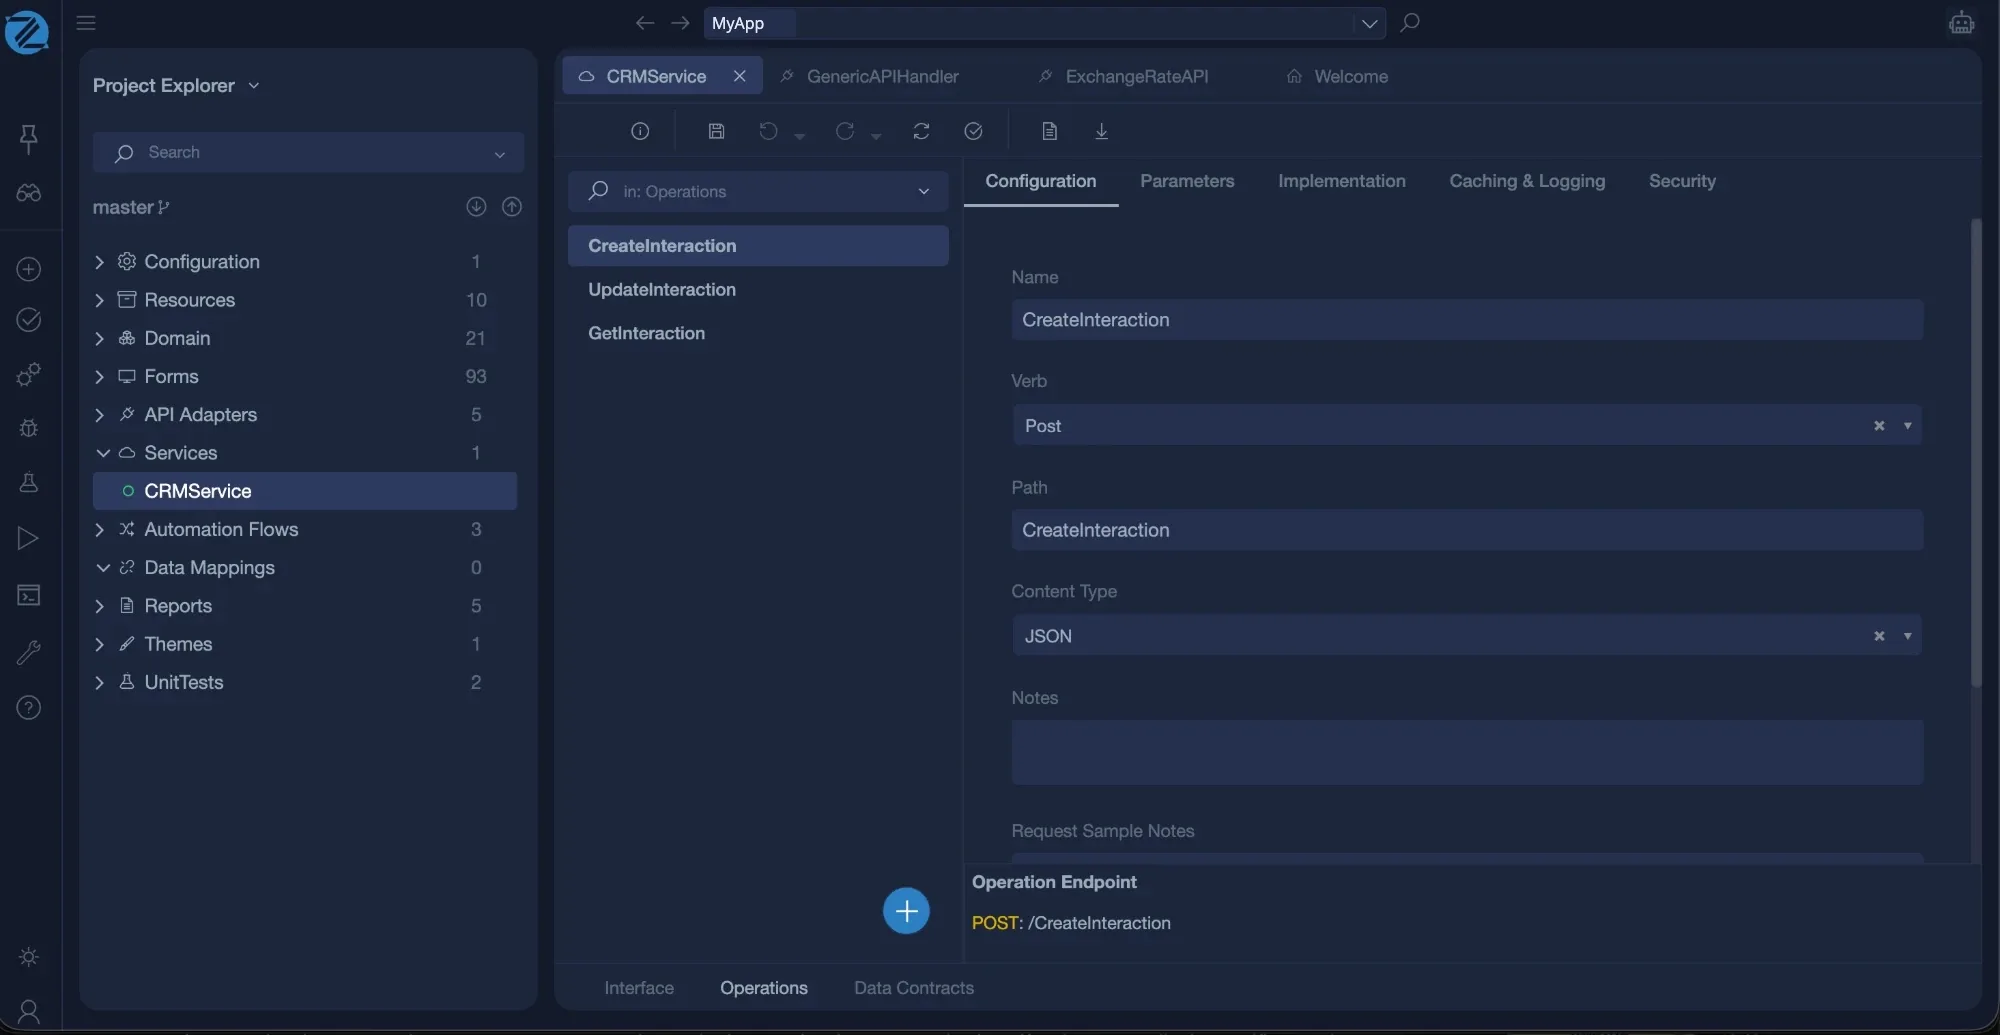Click the pin icon in left sidebar
The height and width of the screenshot is (1035, 2000).
[29, 138]
